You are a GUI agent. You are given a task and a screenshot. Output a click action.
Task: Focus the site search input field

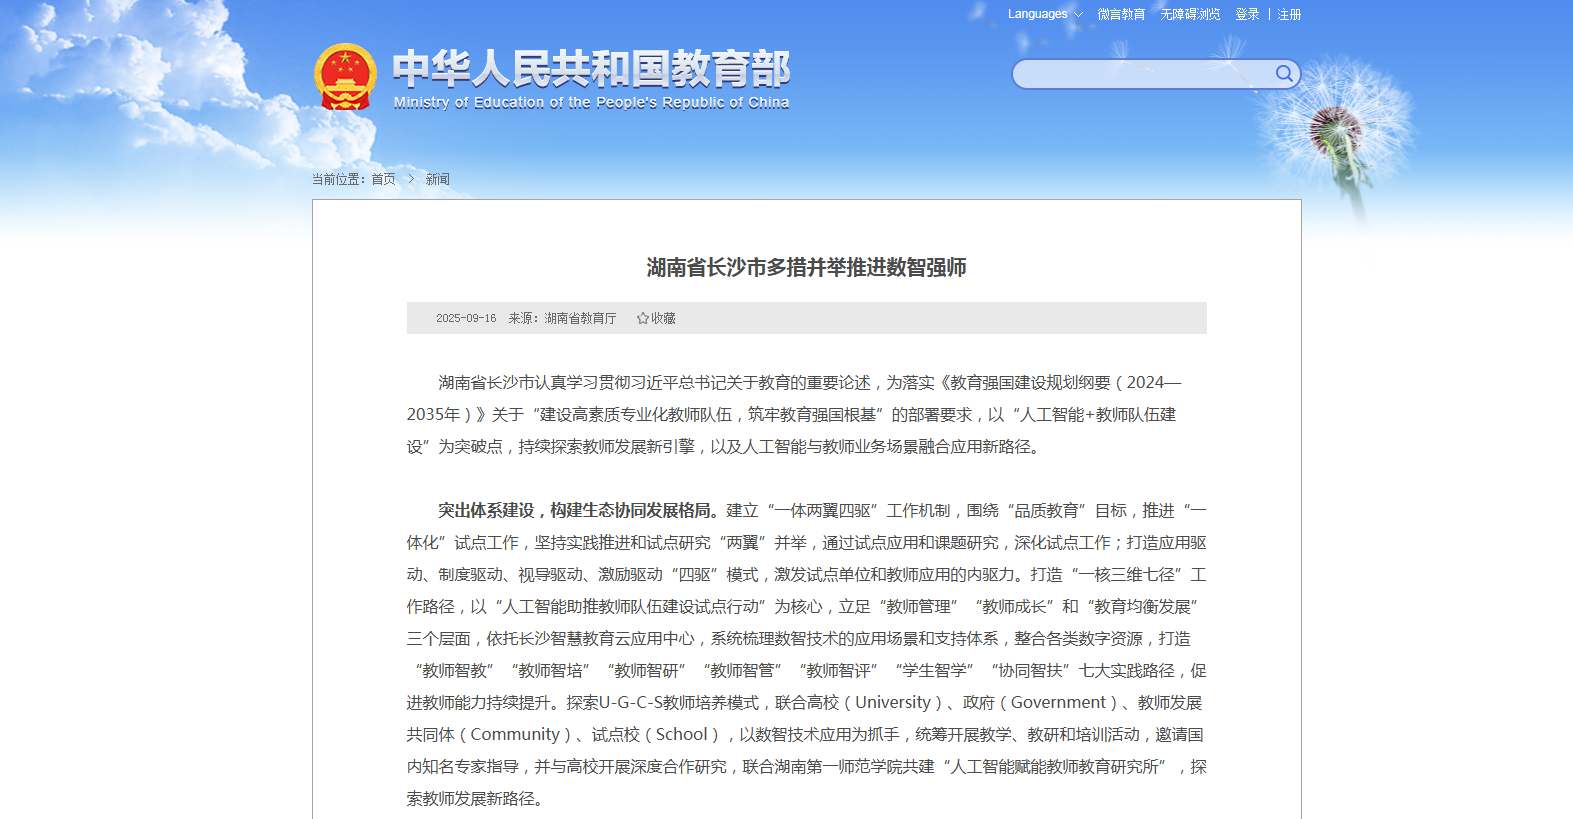(x=1144, y=74)
